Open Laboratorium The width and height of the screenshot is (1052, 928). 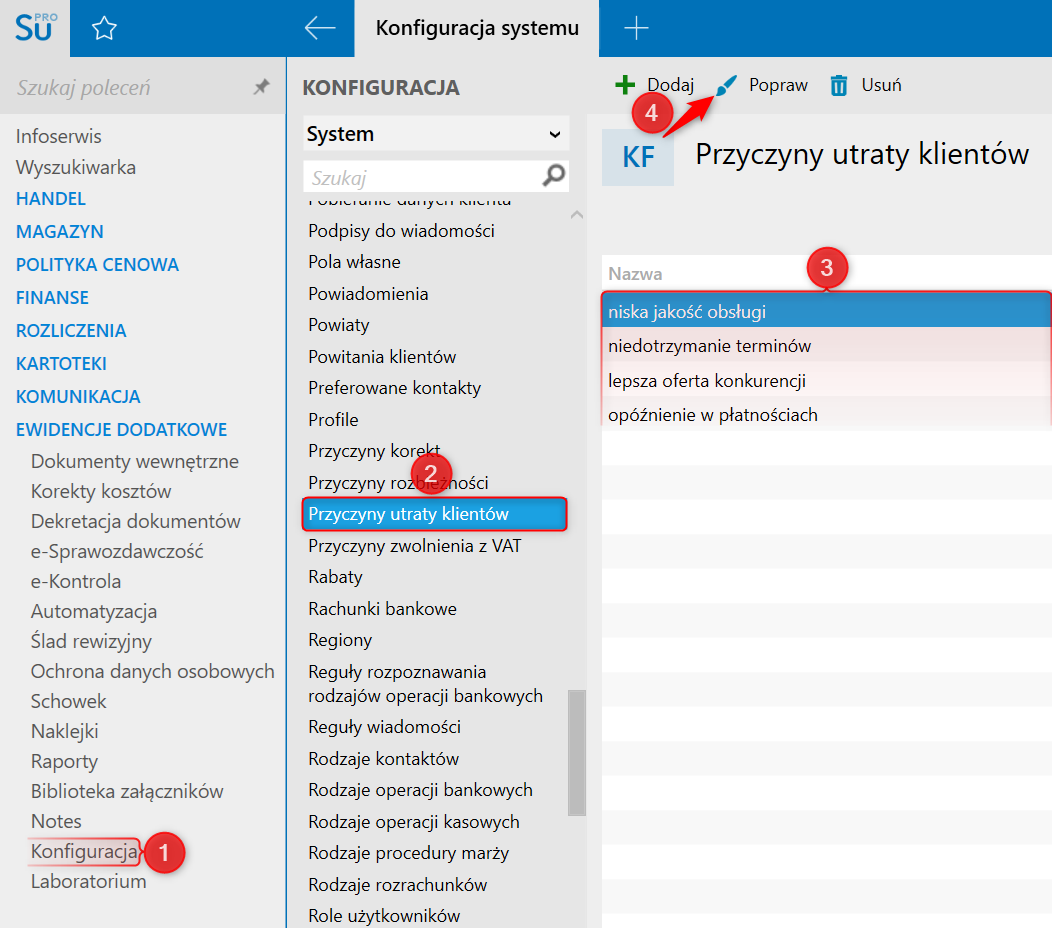pyautogui.click(x=89, y=881)
